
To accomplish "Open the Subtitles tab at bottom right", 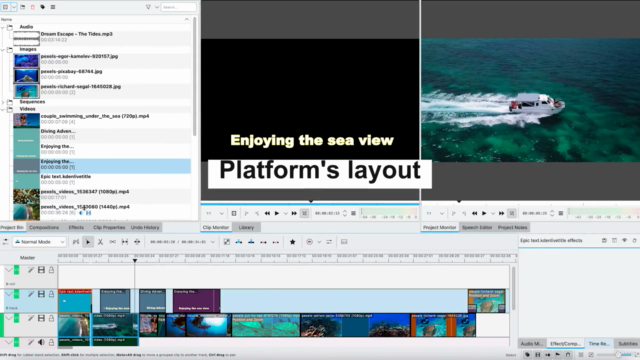I will tap(627, 344).
